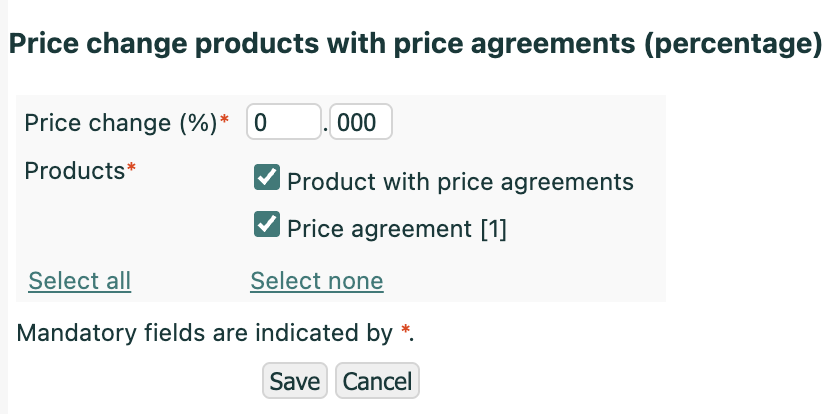
Task: Cancel the price change form
Action: tap(377, 381)
